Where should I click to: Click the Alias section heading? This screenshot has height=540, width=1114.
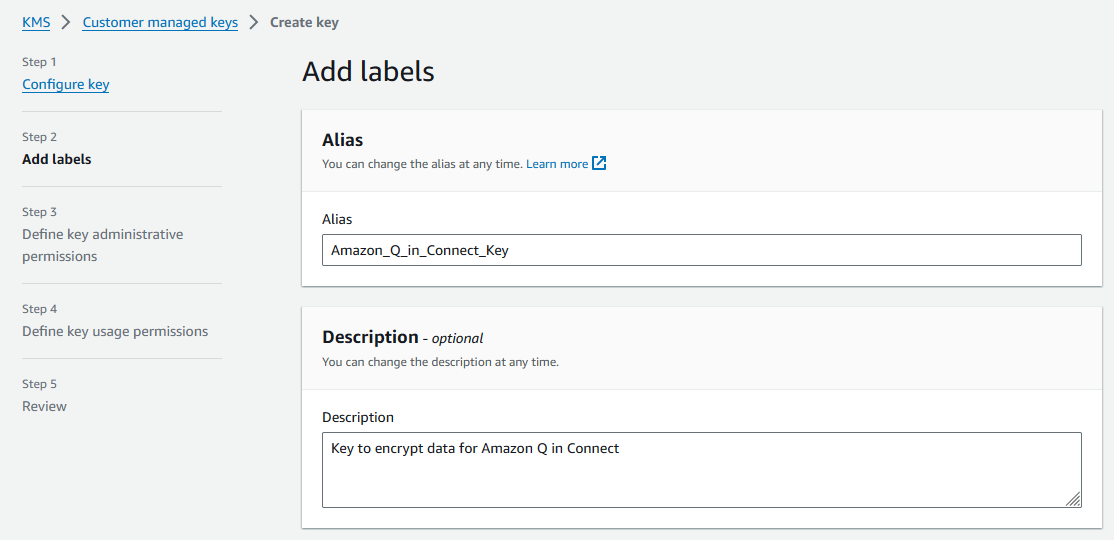pyautogui.click(x=342, y=140)
